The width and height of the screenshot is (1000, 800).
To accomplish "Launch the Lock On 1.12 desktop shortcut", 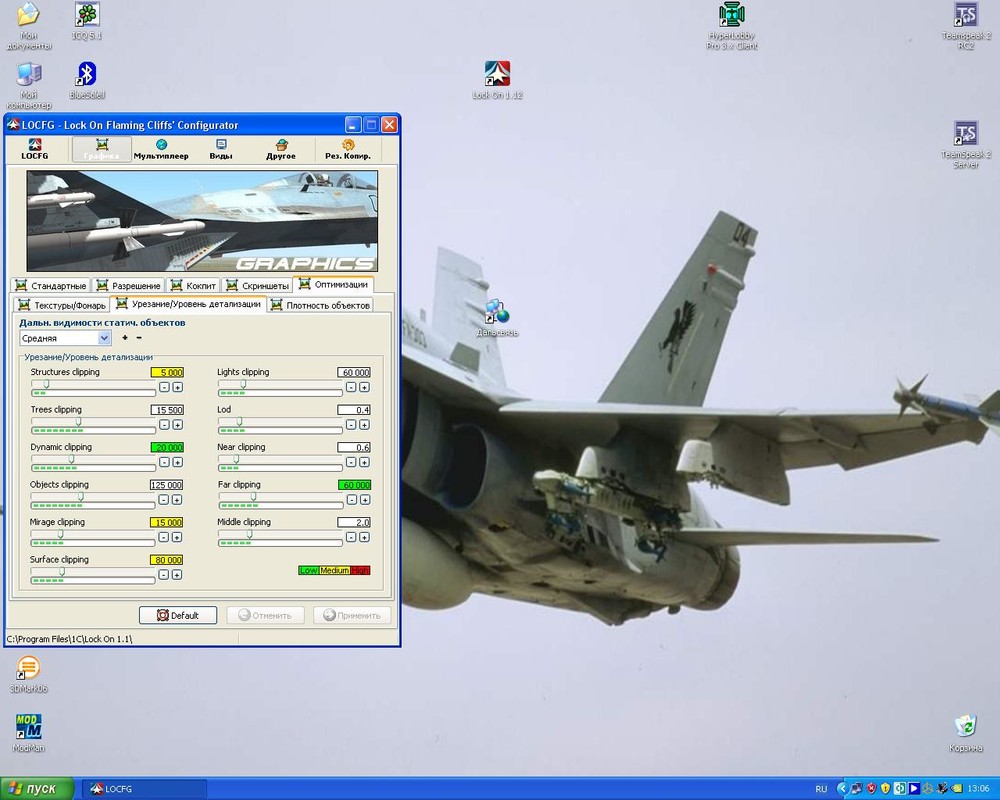I will (497, 75).
